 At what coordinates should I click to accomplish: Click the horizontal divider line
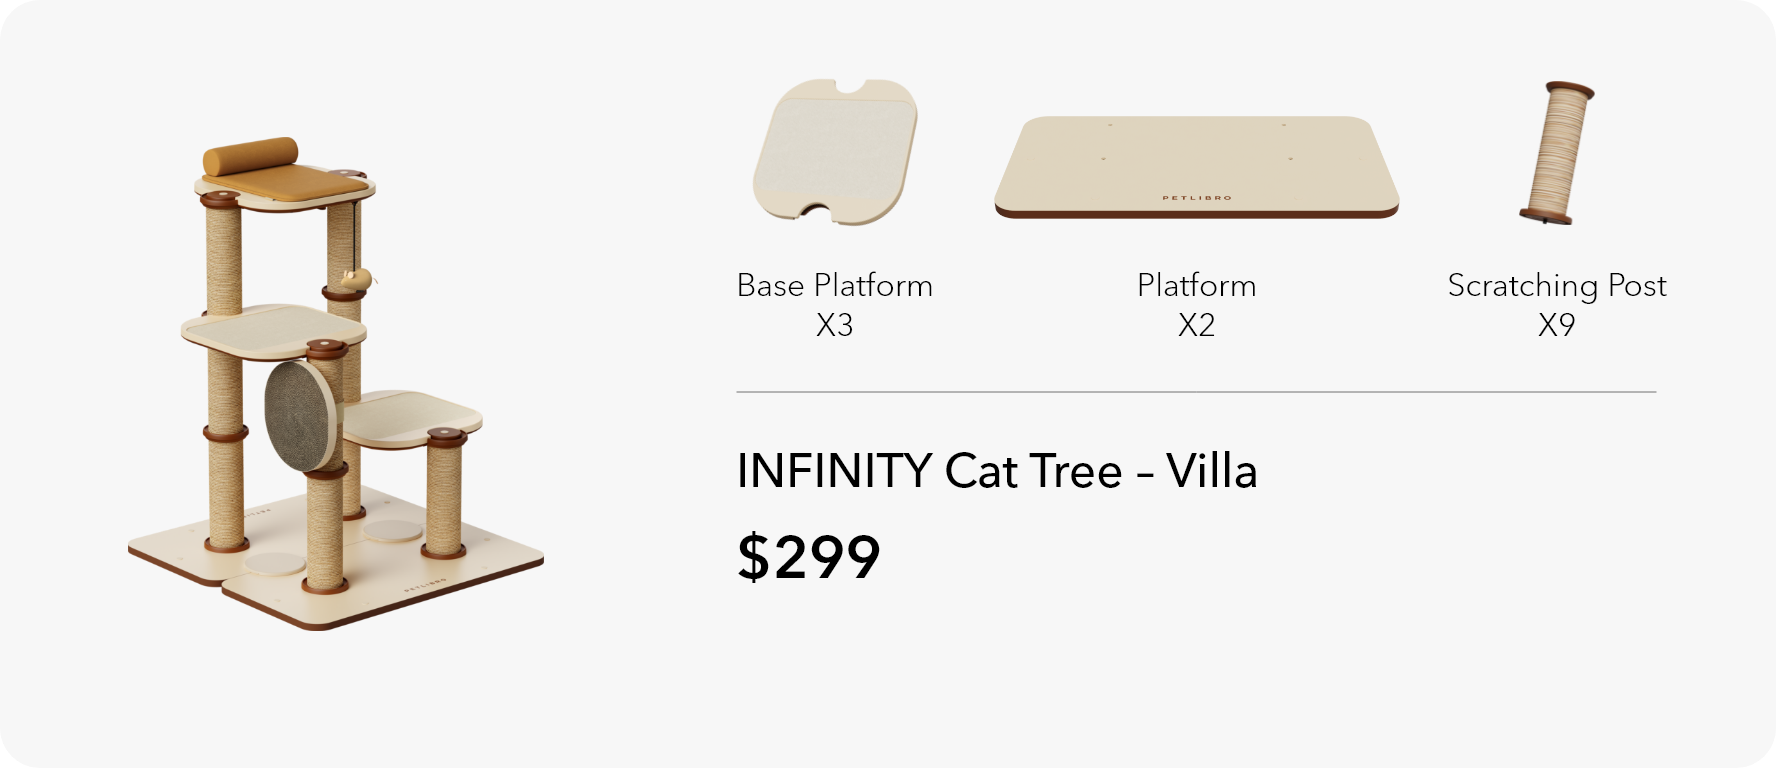[1196, 392]
